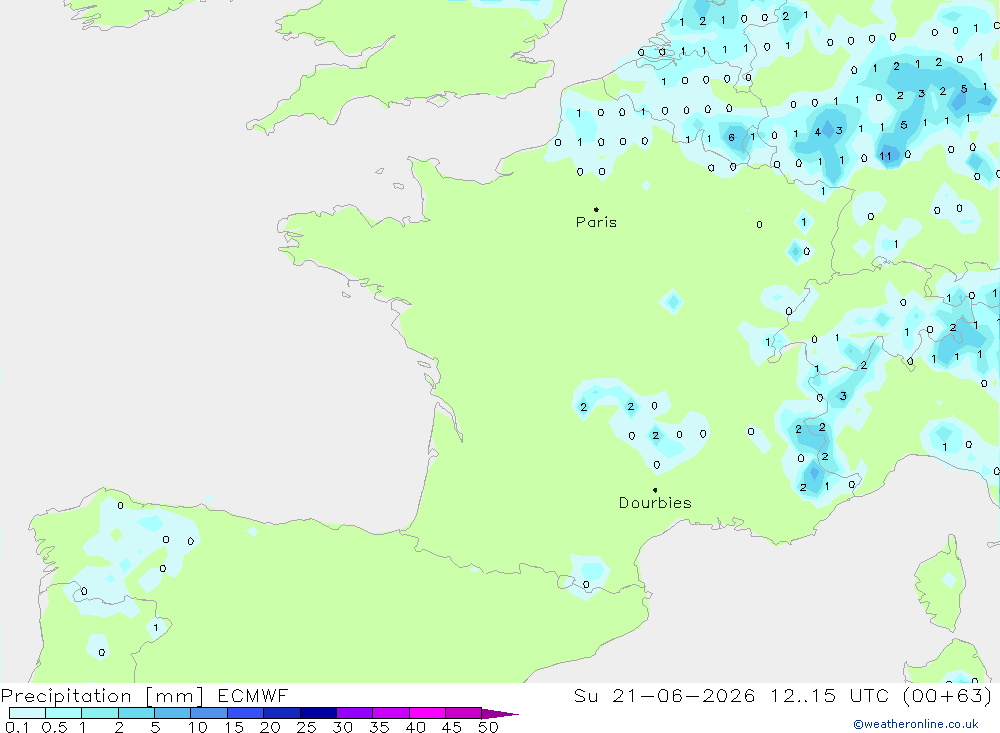Click the legend label 0.5

[54, 727]
